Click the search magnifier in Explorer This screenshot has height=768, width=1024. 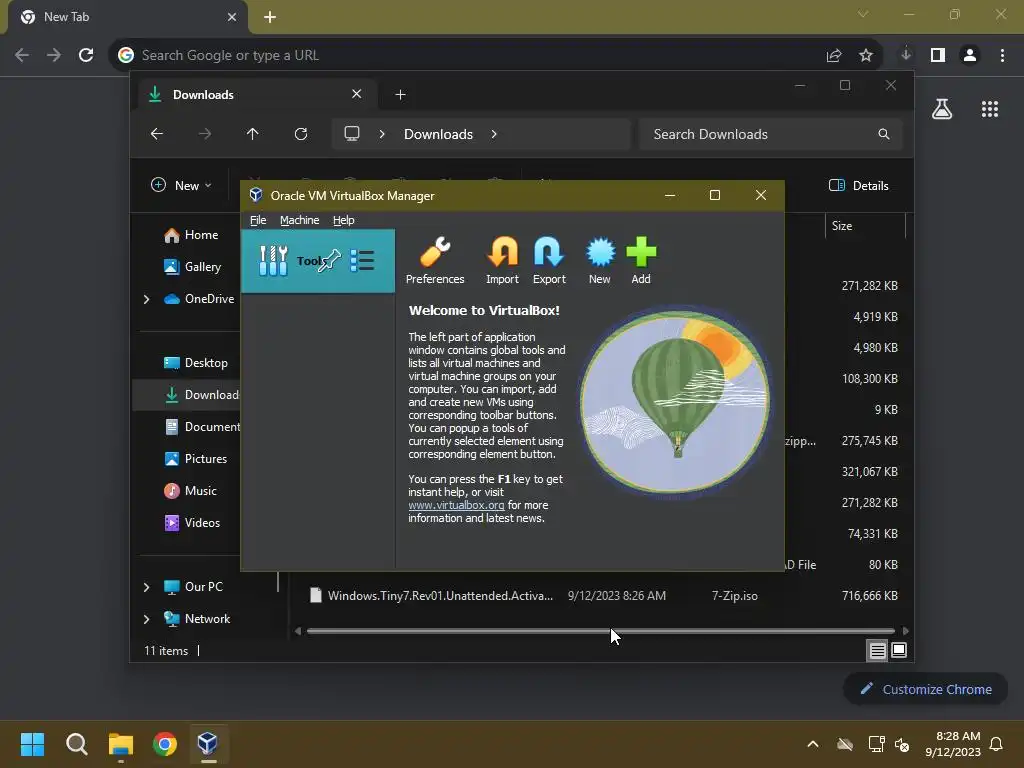point(884,134)
